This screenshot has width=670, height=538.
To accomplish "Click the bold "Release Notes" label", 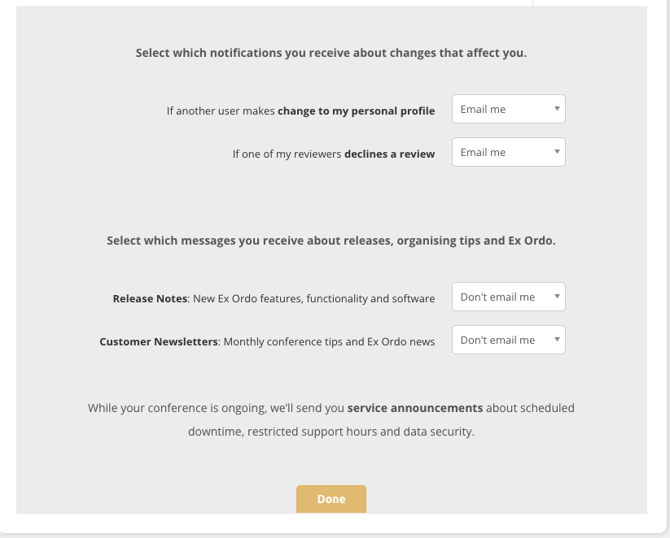I will click(x=150, y=298).
